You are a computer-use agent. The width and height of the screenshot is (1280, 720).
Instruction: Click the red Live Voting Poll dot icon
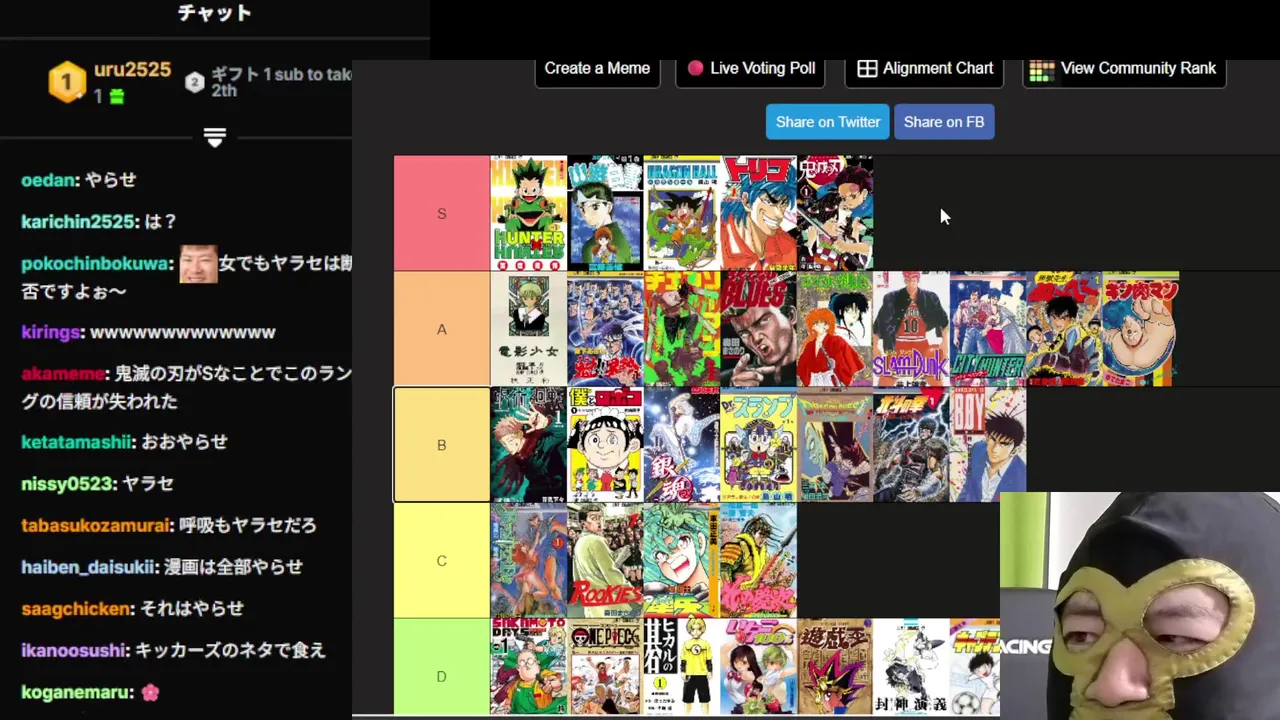696,69
